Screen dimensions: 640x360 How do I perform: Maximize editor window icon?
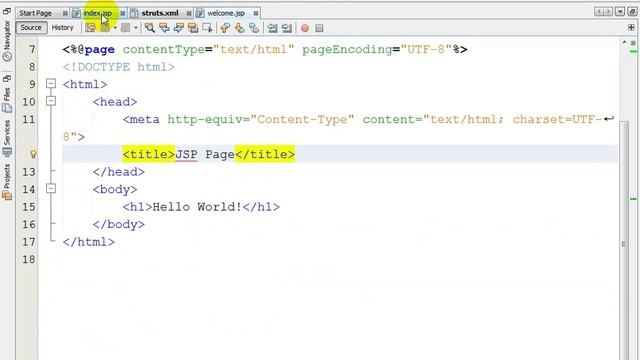click(x=632, y=12)
